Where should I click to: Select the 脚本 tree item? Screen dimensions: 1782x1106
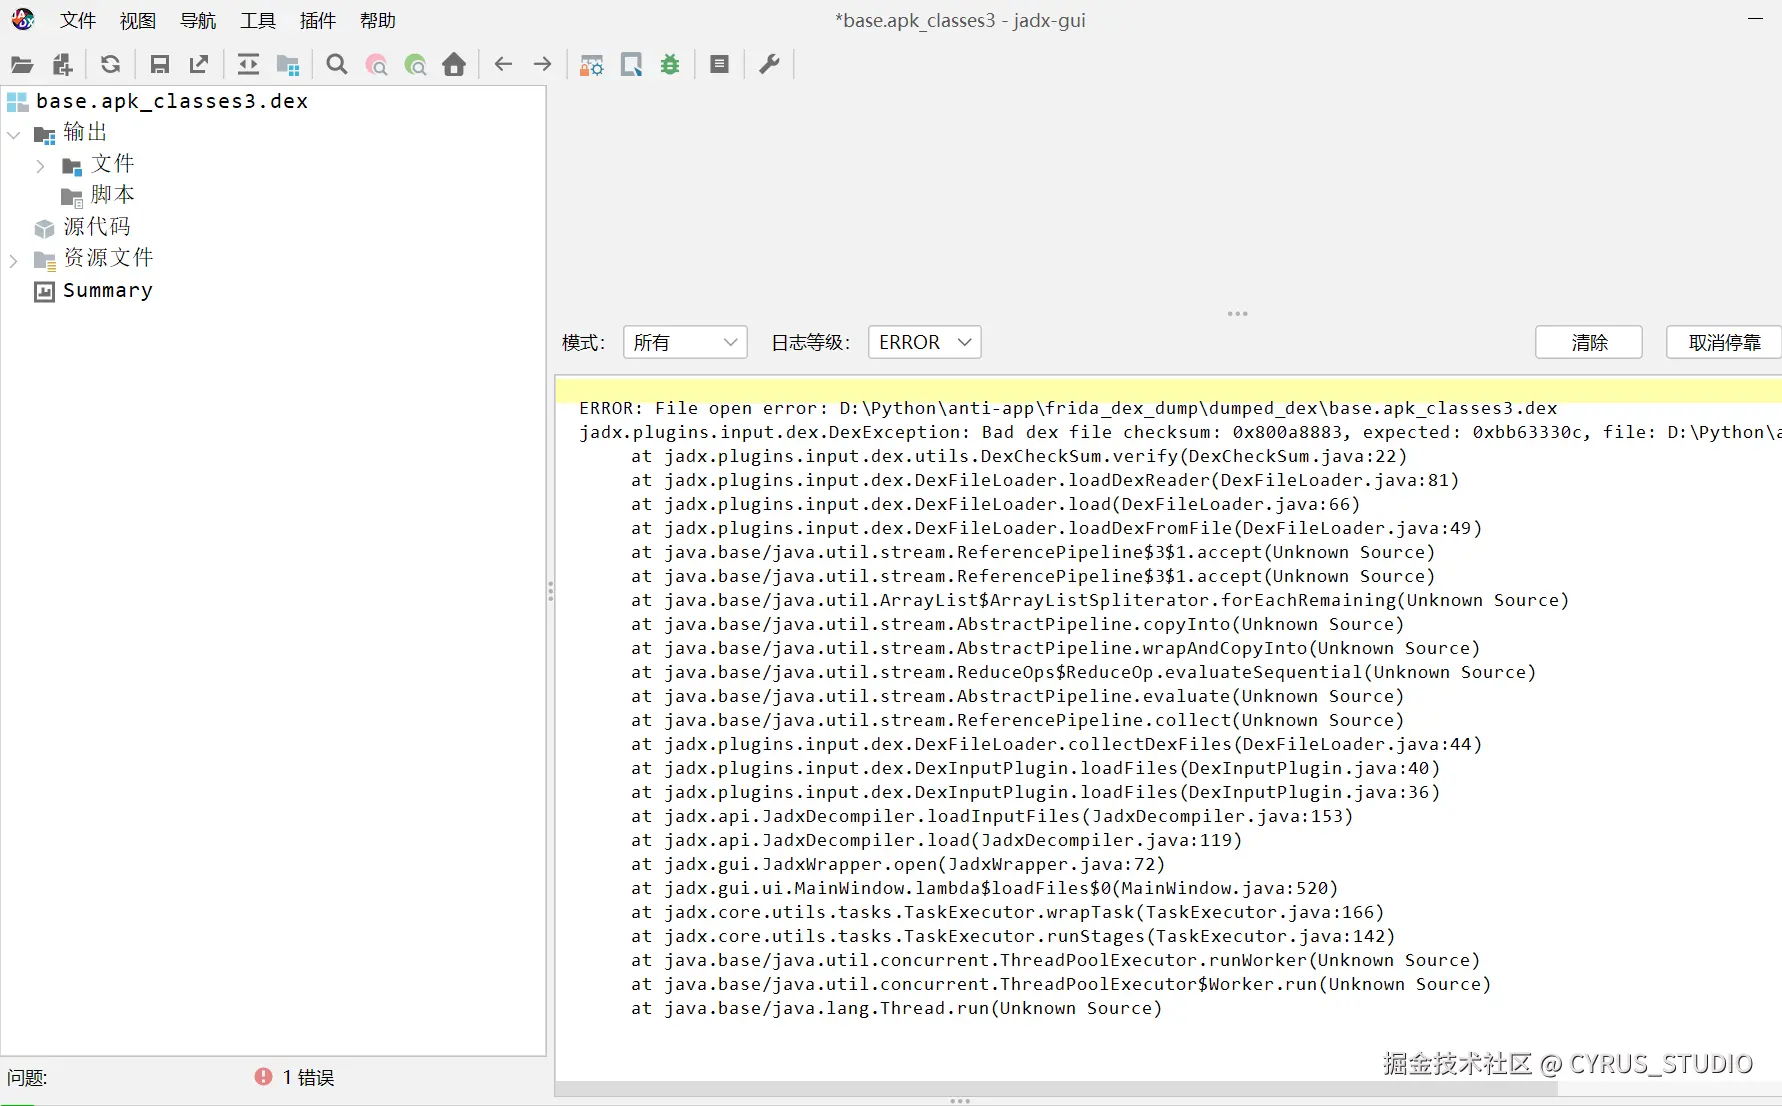(112, 195)
